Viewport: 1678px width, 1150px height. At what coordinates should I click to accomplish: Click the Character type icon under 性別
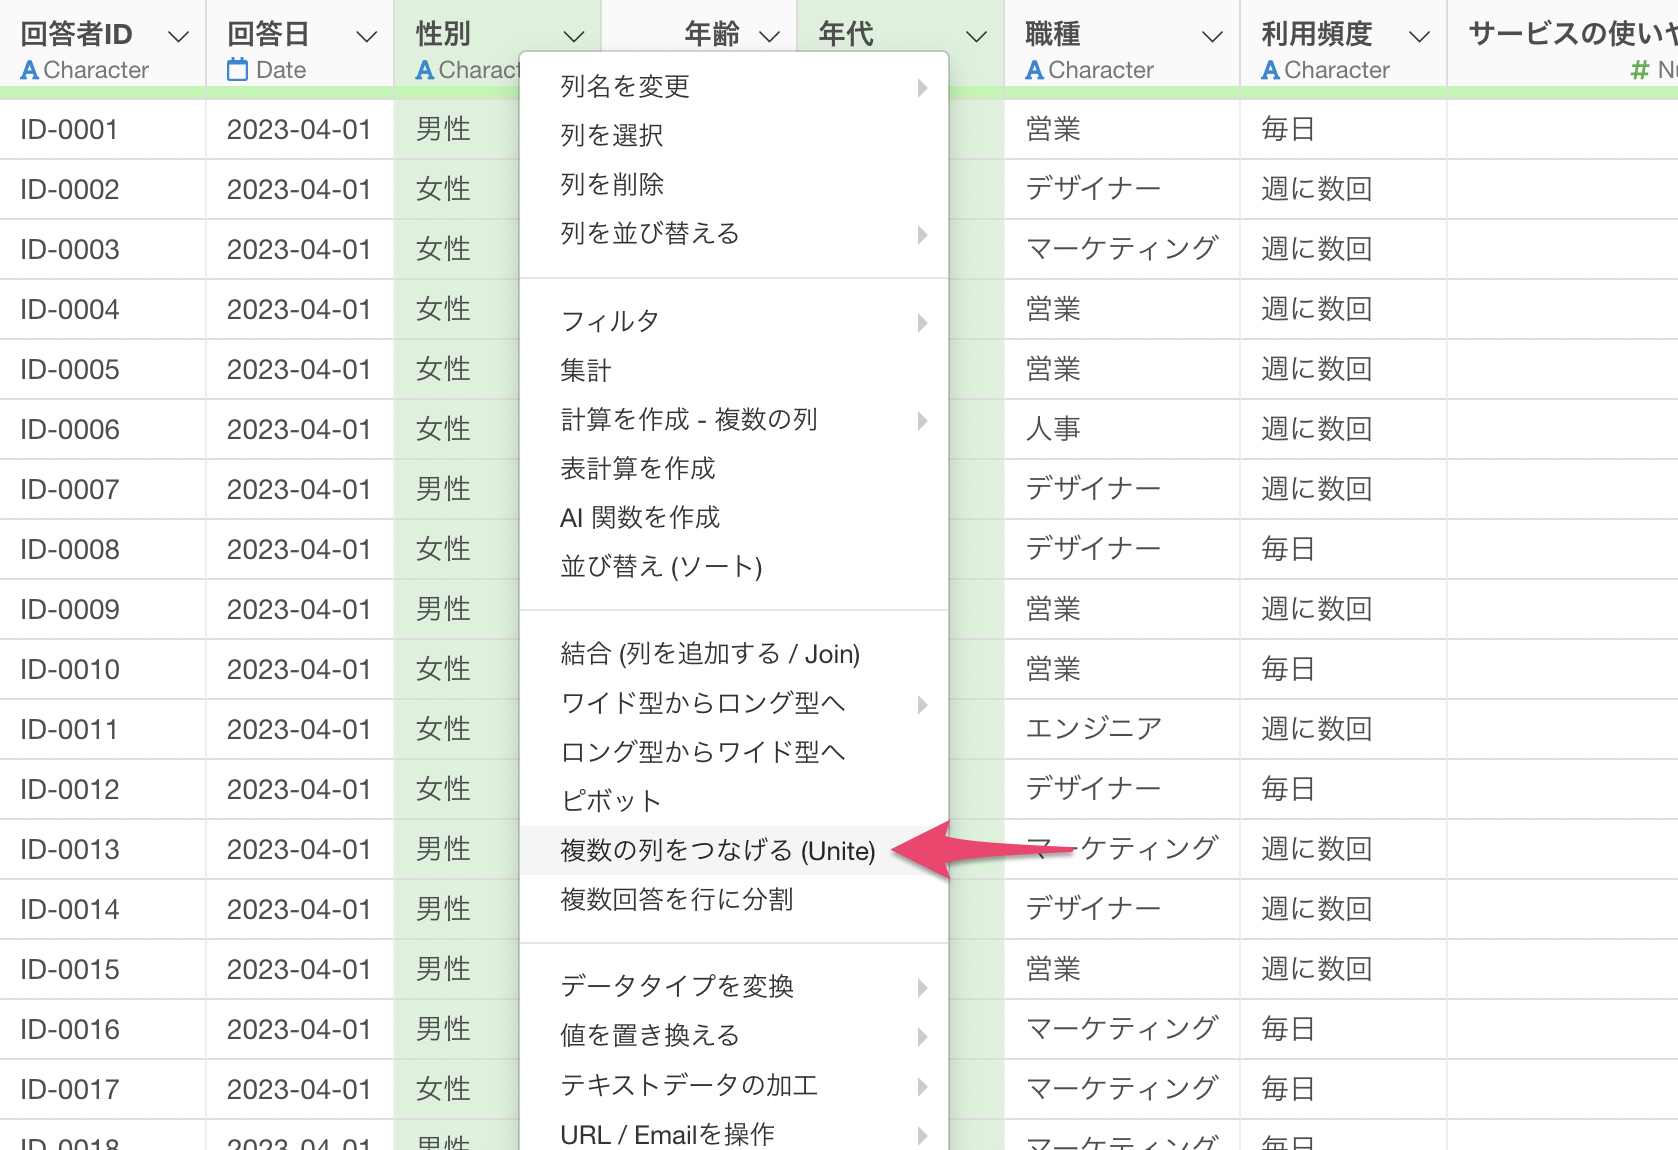[x=425, y=71]
